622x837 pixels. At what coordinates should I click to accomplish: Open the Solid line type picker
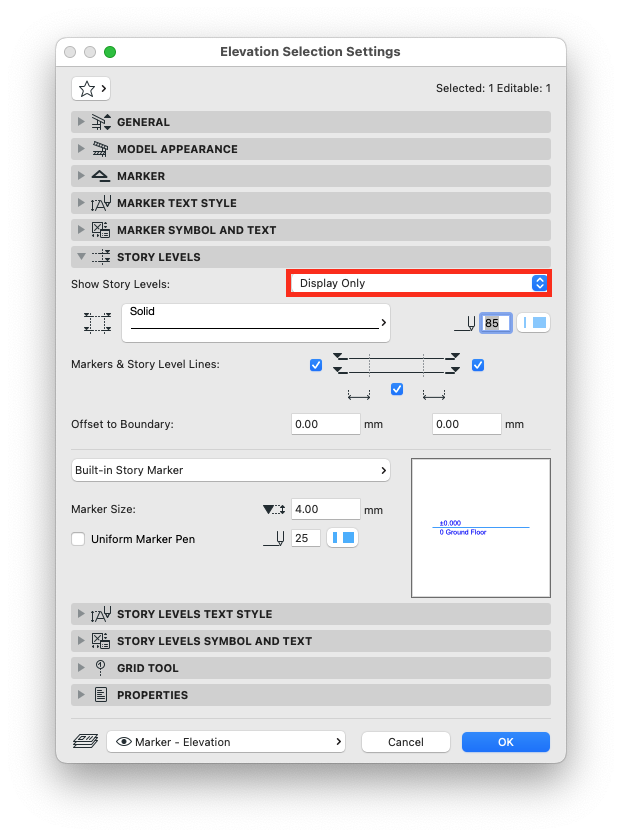256,322
